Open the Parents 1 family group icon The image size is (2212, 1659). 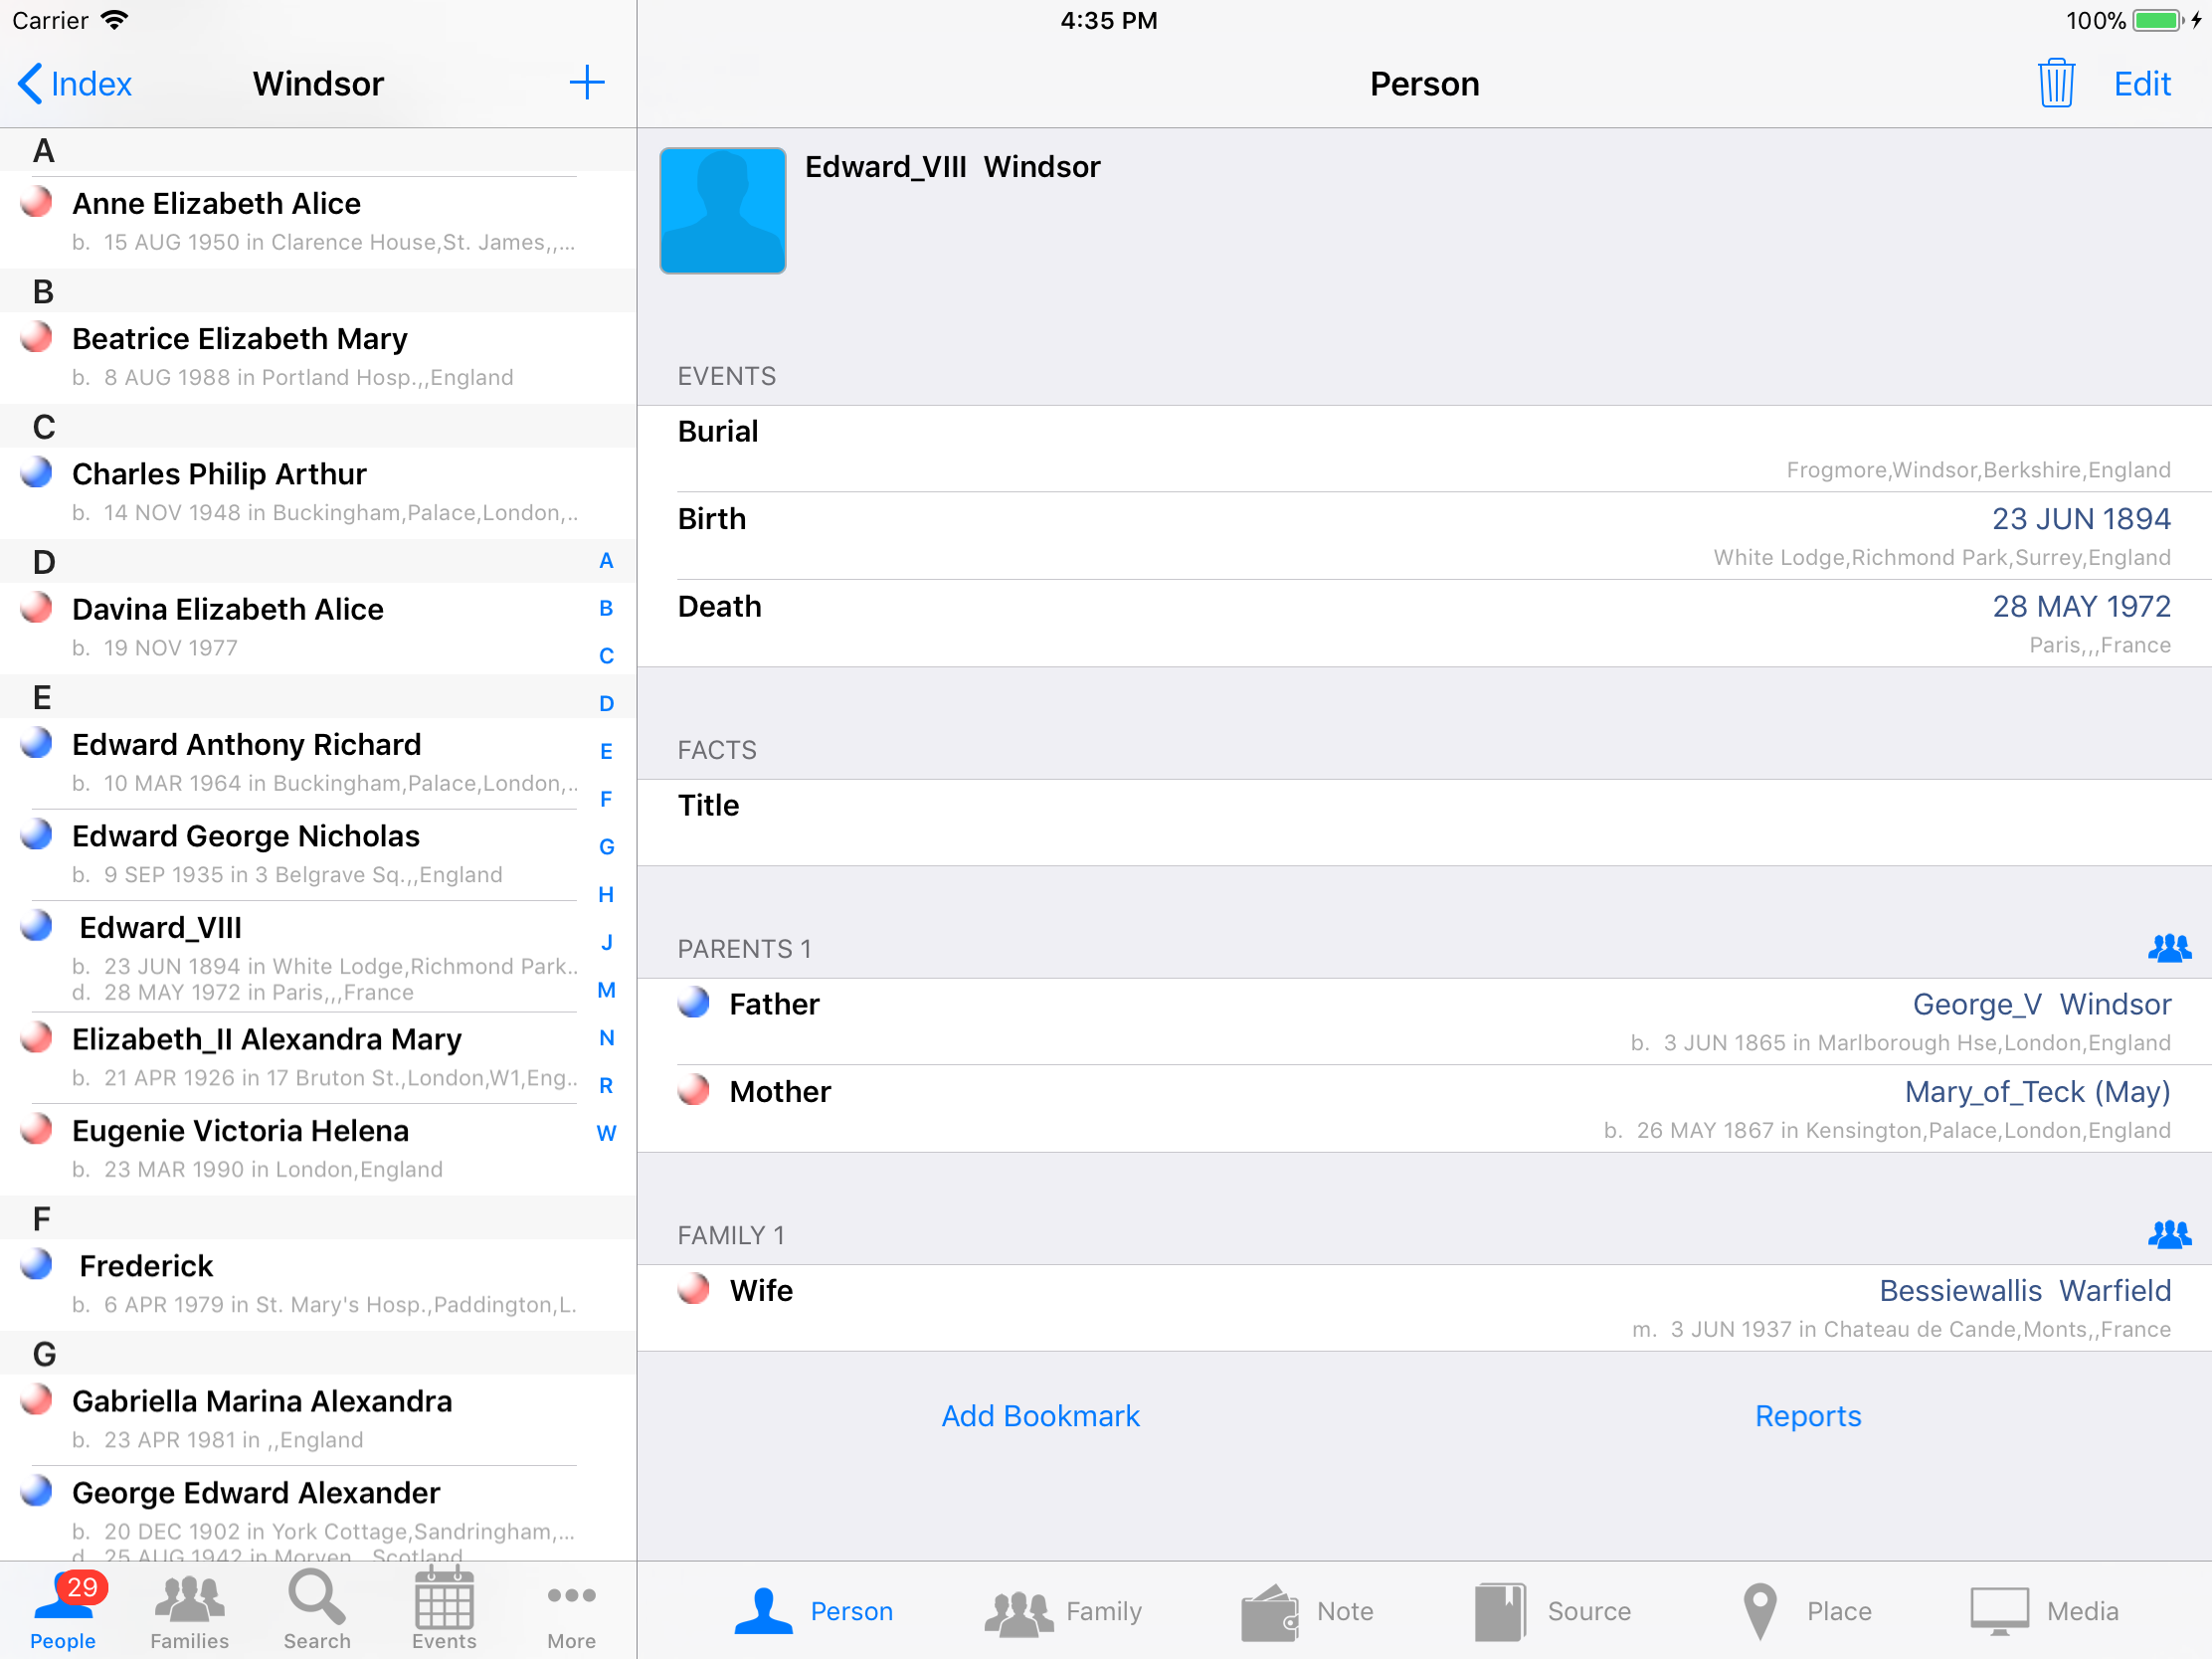pyautogui.click(x=2168, y=948)
